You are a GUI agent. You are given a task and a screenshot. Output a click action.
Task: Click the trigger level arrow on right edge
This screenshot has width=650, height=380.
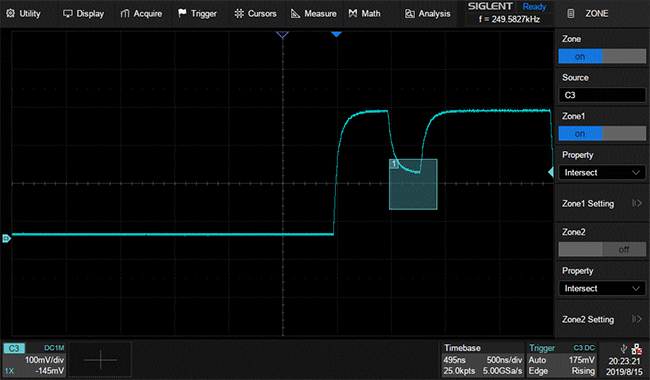pyautogui.click(x=551, y=172)
